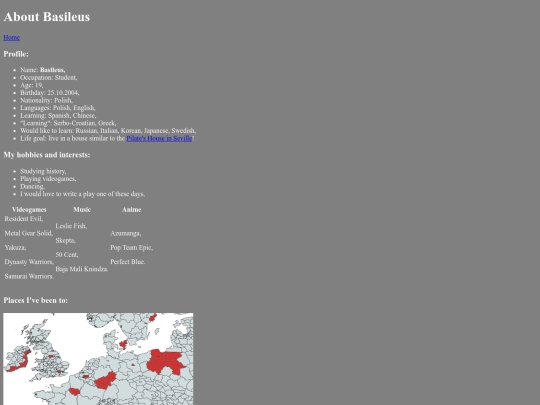Click the Metal Gear Solid cell
This screenshot has height=405, width=540.
(29, 233)
